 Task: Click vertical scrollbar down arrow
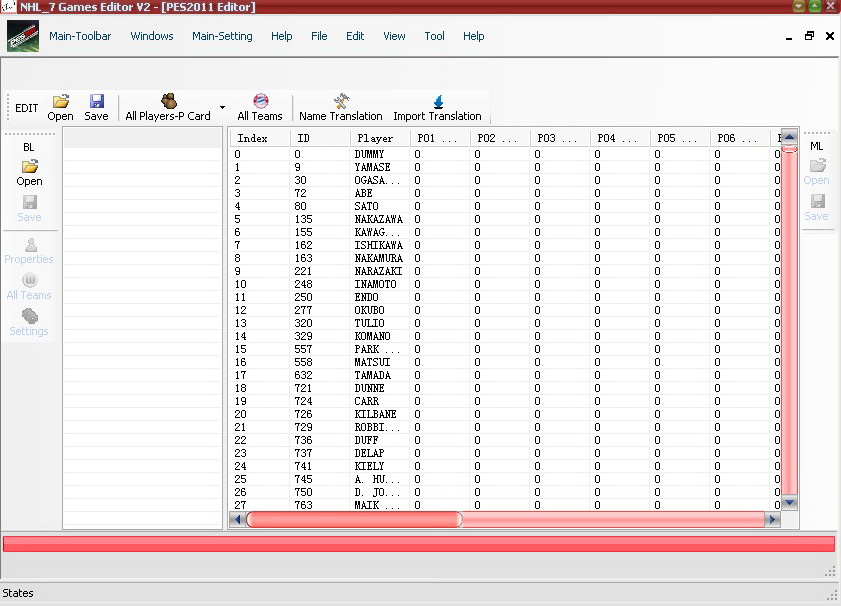(790, 502)
